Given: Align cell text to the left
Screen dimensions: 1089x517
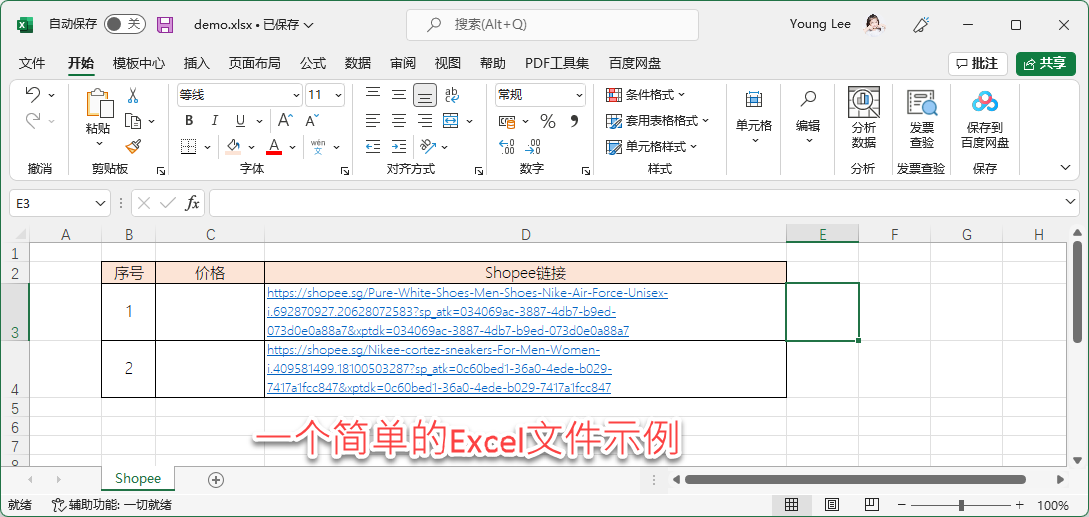Looking at the screenshot, I should point(373,120).
